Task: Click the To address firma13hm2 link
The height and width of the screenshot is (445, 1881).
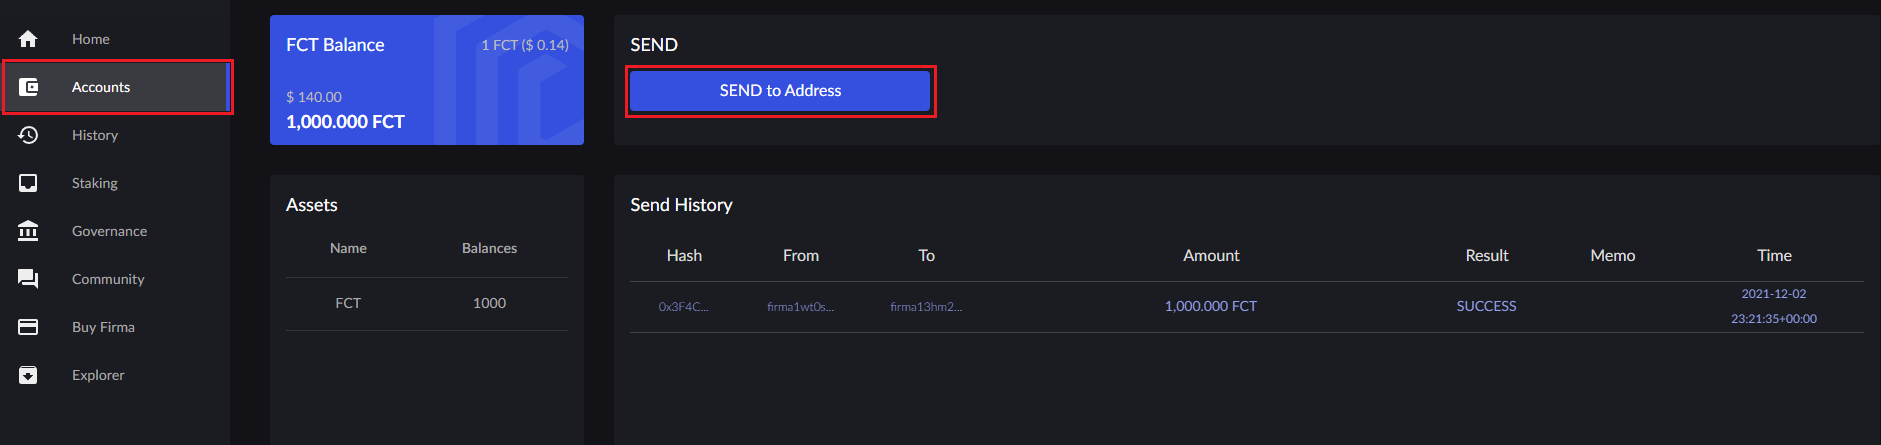Action: [926, 307]
